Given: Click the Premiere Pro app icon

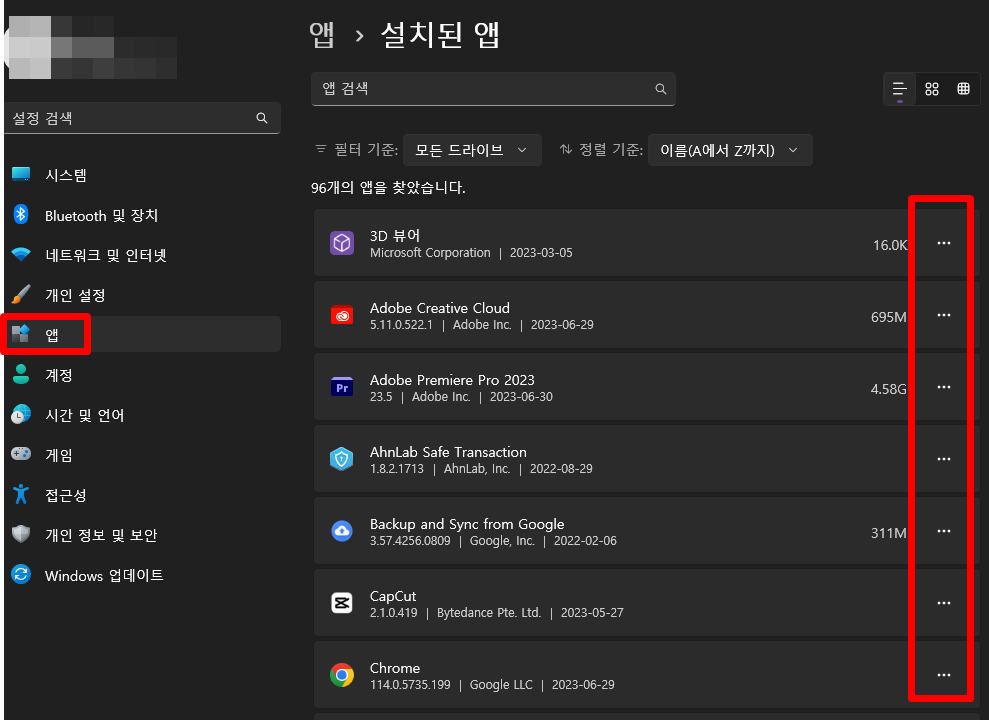Looking at the screenshot, I should (342, 387).
